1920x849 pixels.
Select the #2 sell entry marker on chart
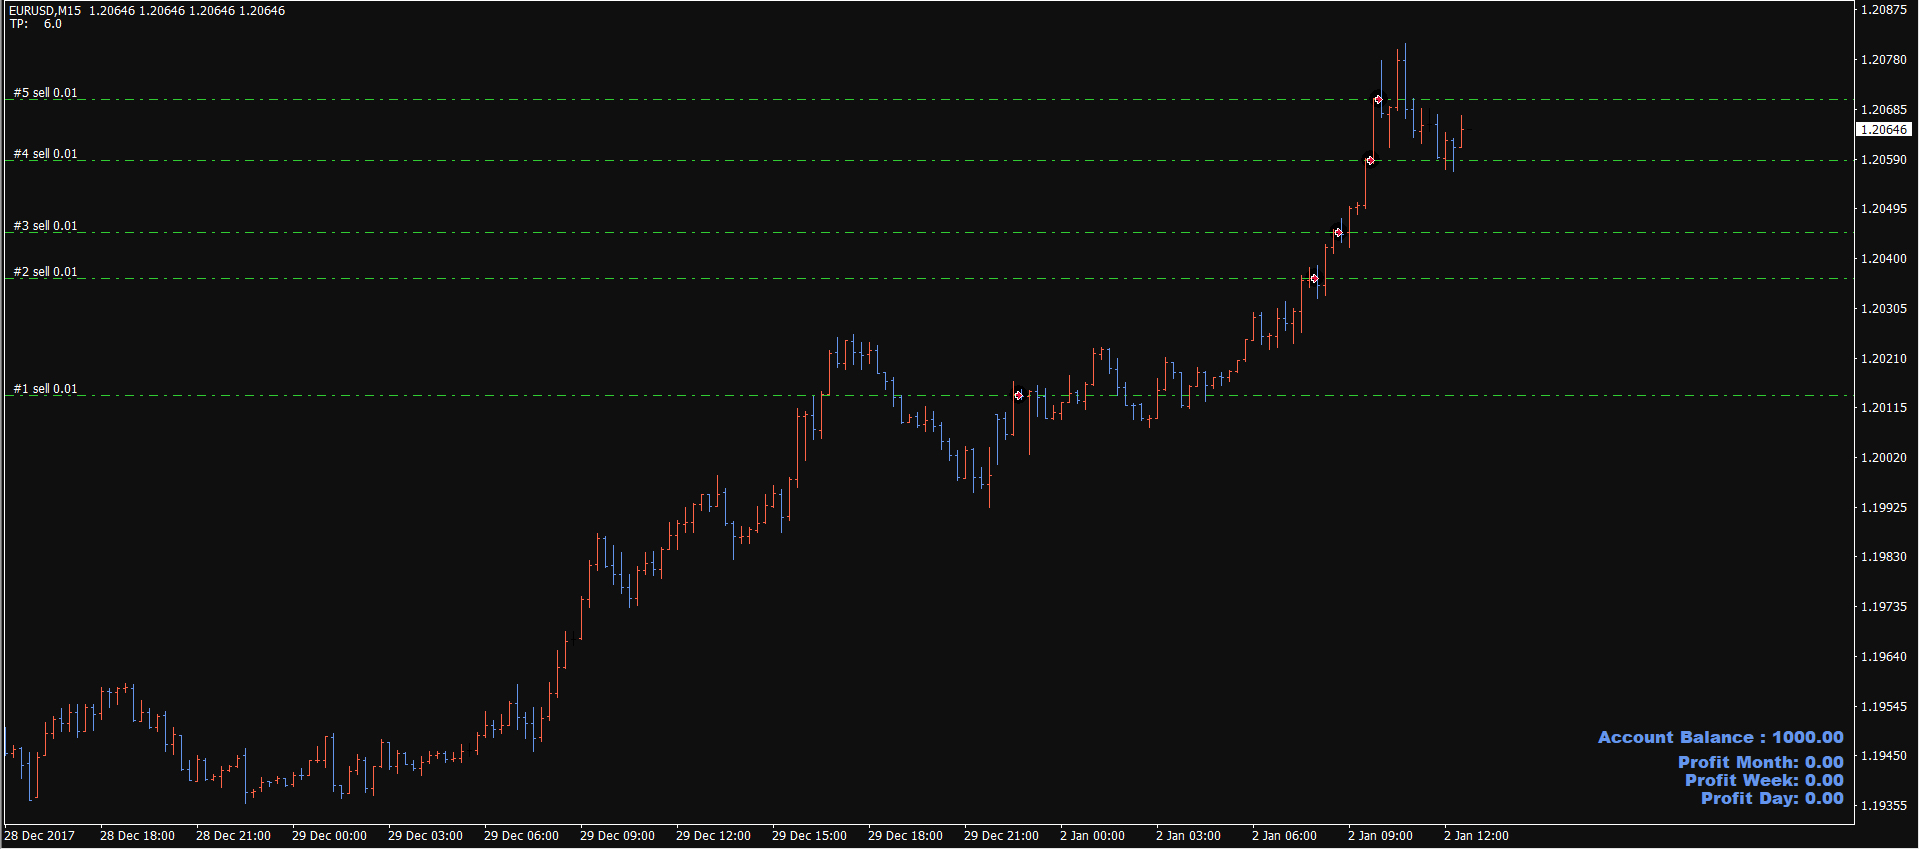1314,279
